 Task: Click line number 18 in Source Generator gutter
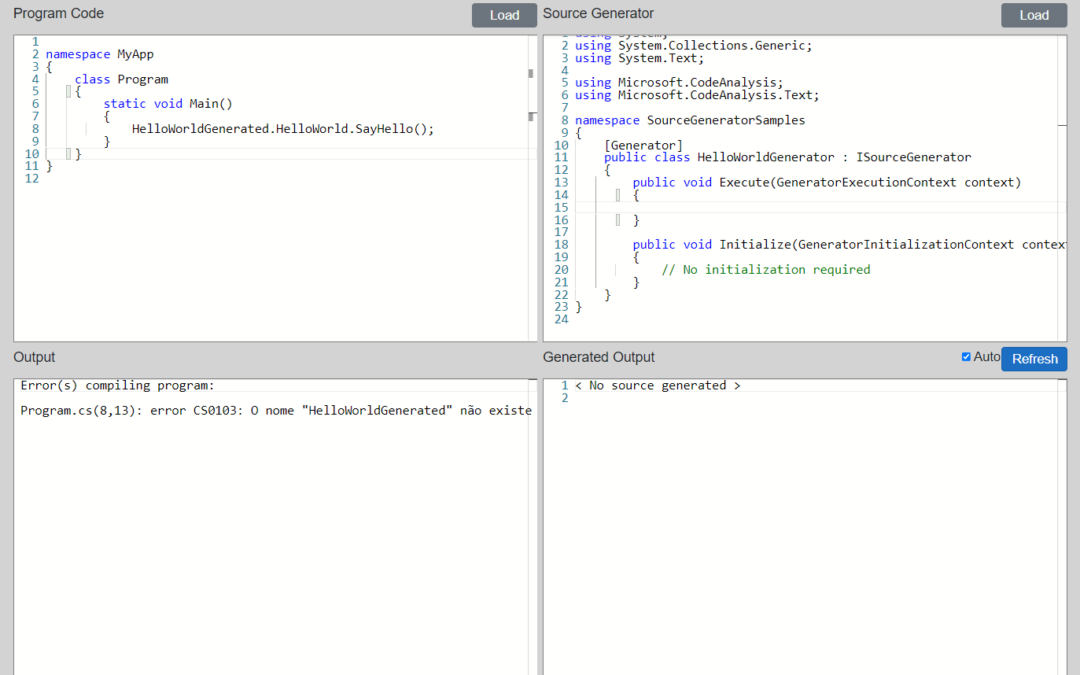(560, 245)
